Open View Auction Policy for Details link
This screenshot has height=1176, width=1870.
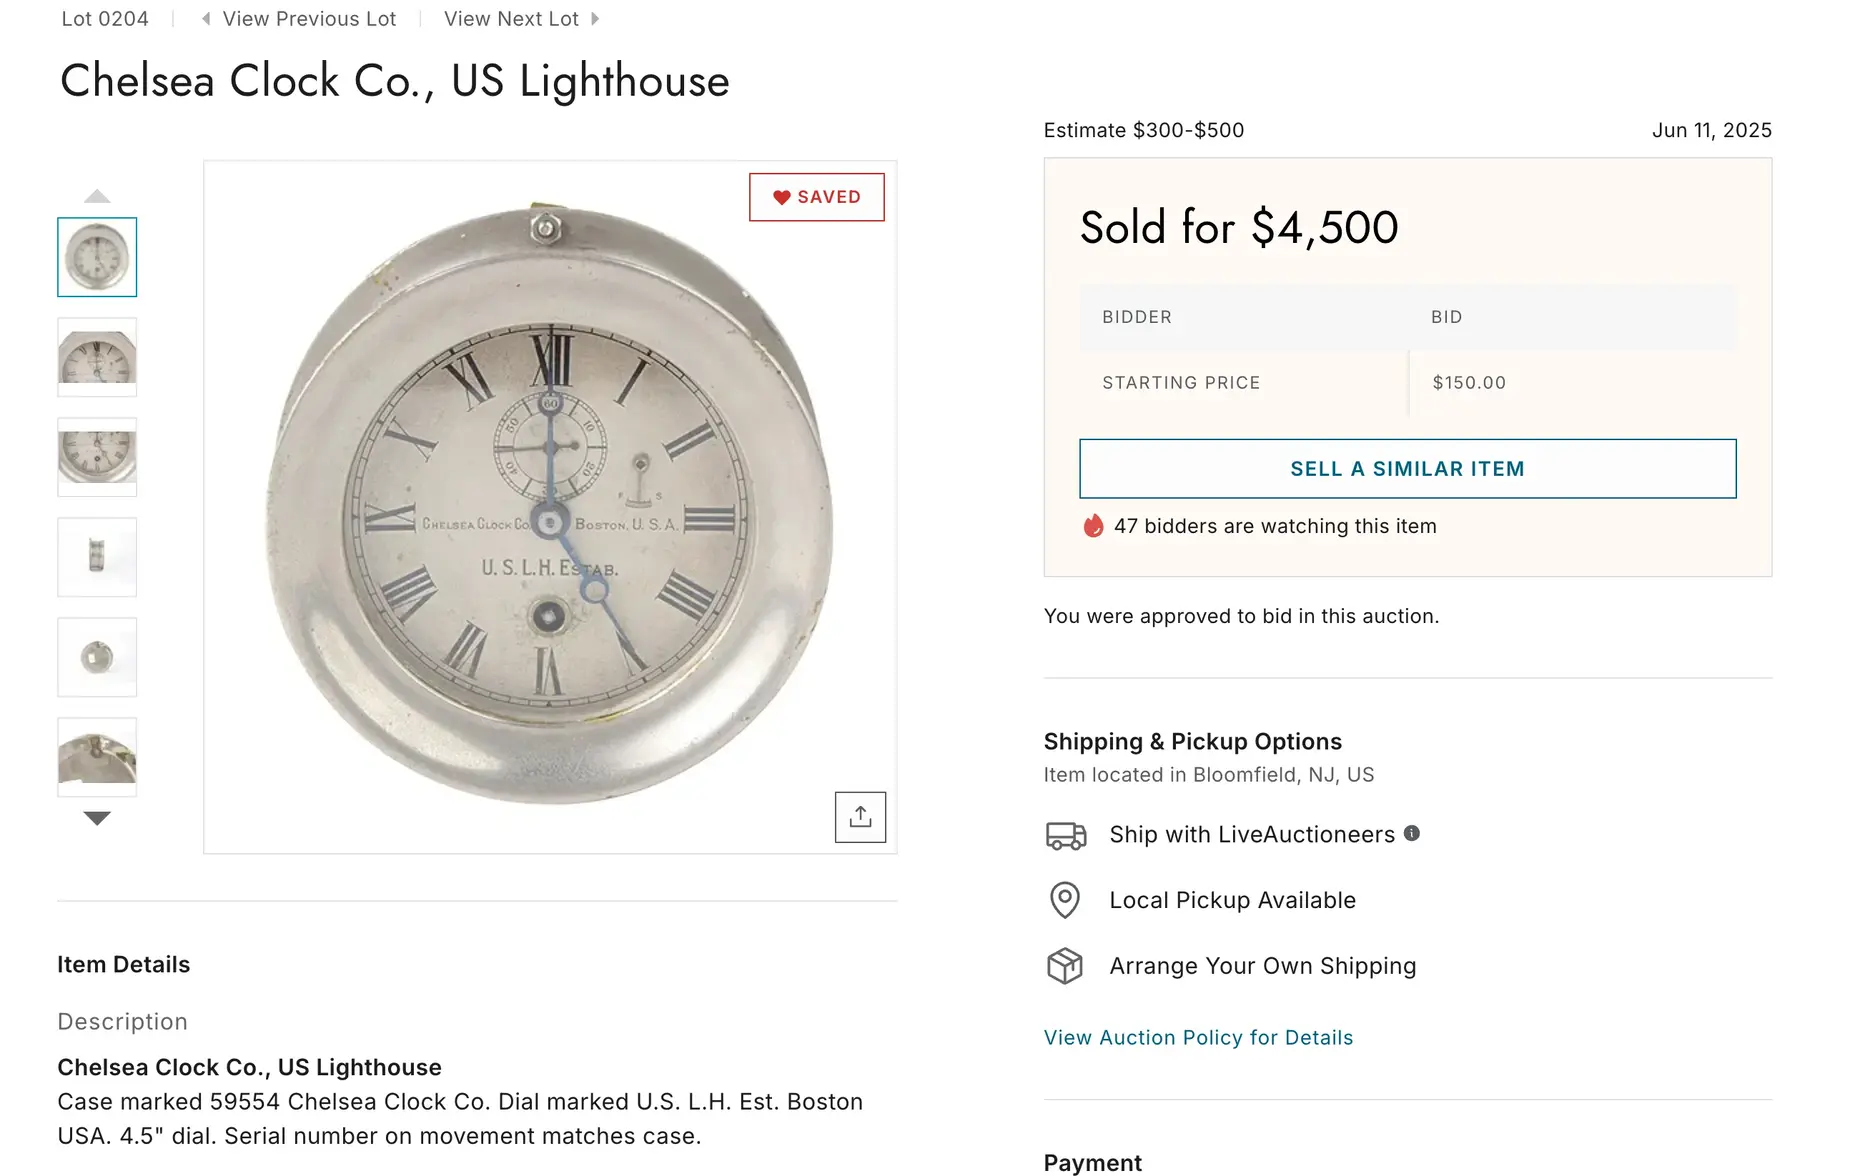point(1198,1038)
